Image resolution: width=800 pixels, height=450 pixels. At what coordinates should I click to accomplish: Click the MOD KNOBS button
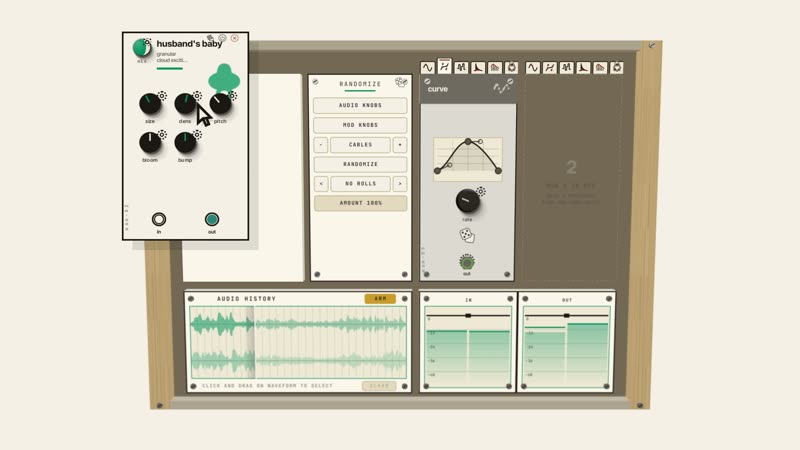360,125
